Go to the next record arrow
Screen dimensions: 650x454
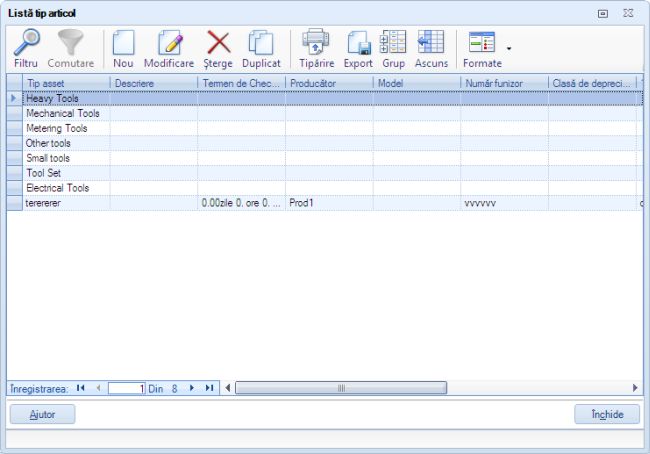click(192, 388)
